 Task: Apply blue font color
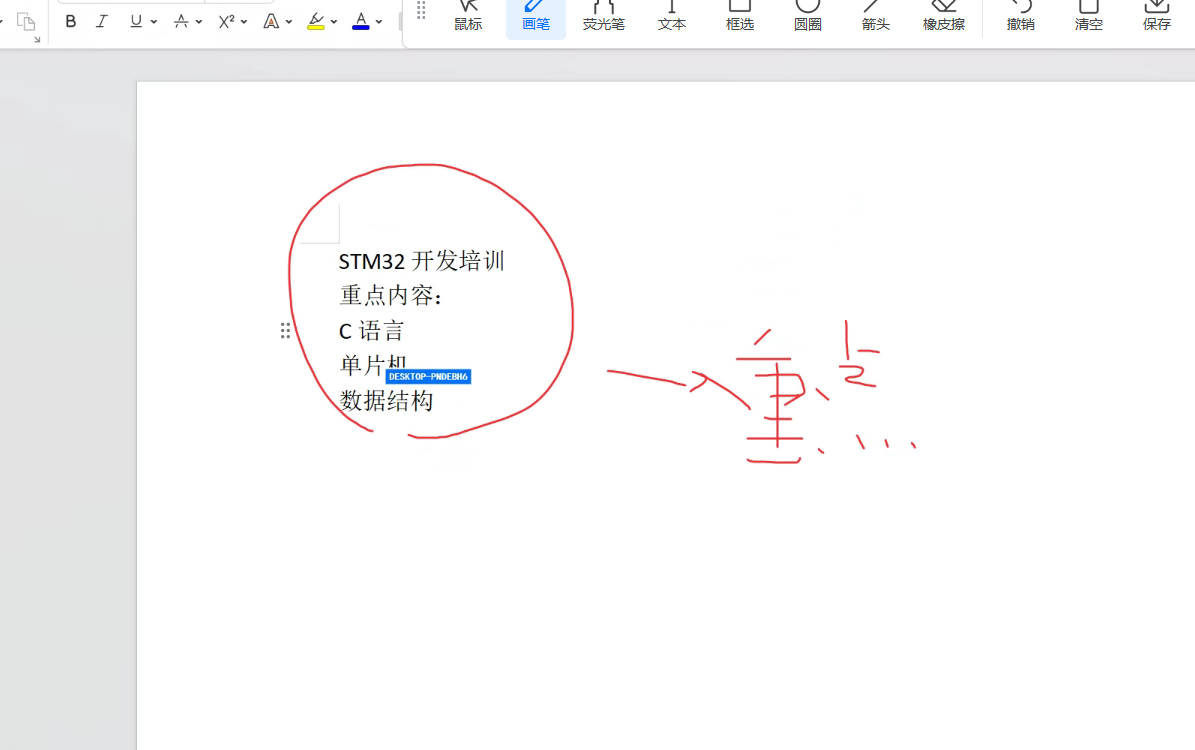[x=360, y=21]
